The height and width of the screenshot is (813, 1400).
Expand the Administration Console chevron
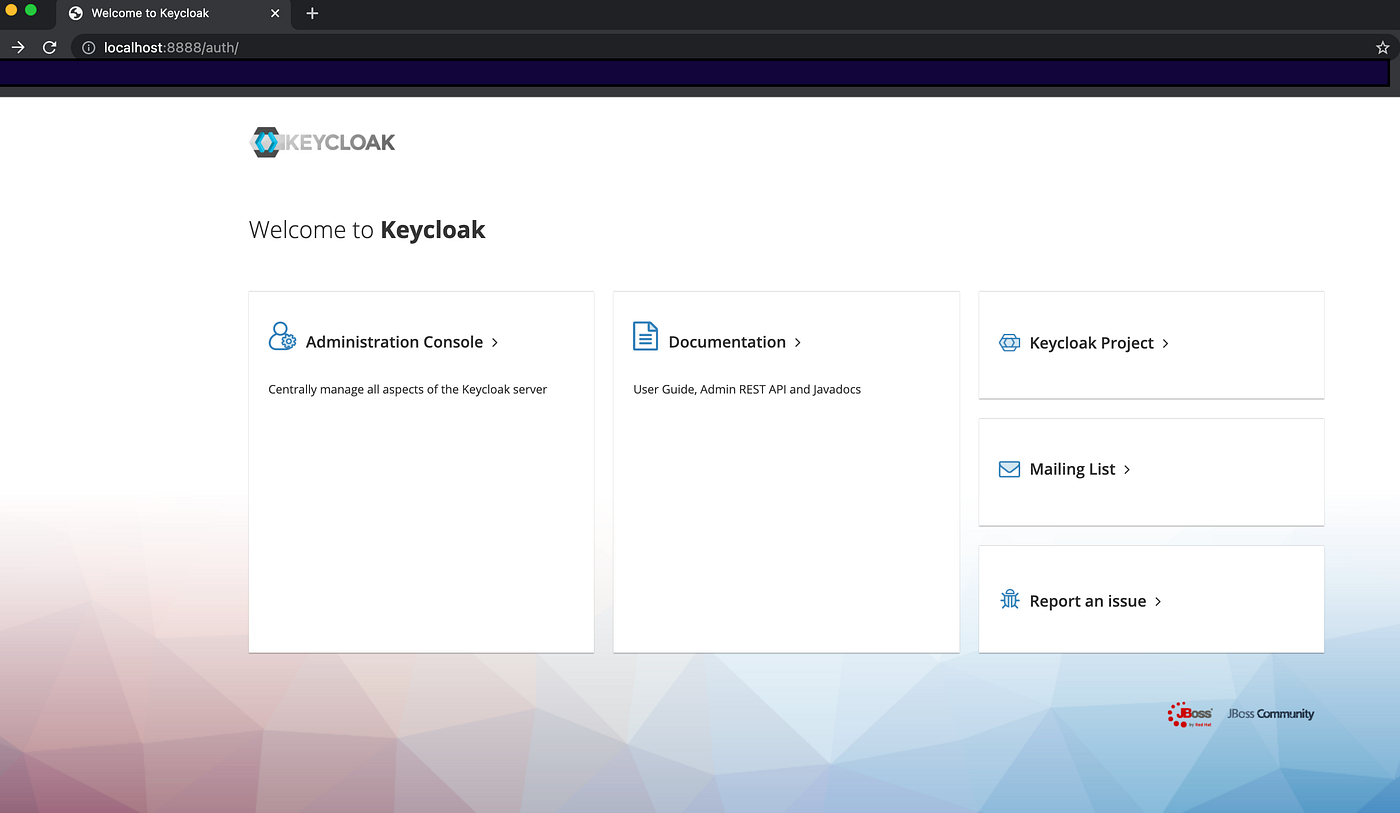[x=495, y=342]
